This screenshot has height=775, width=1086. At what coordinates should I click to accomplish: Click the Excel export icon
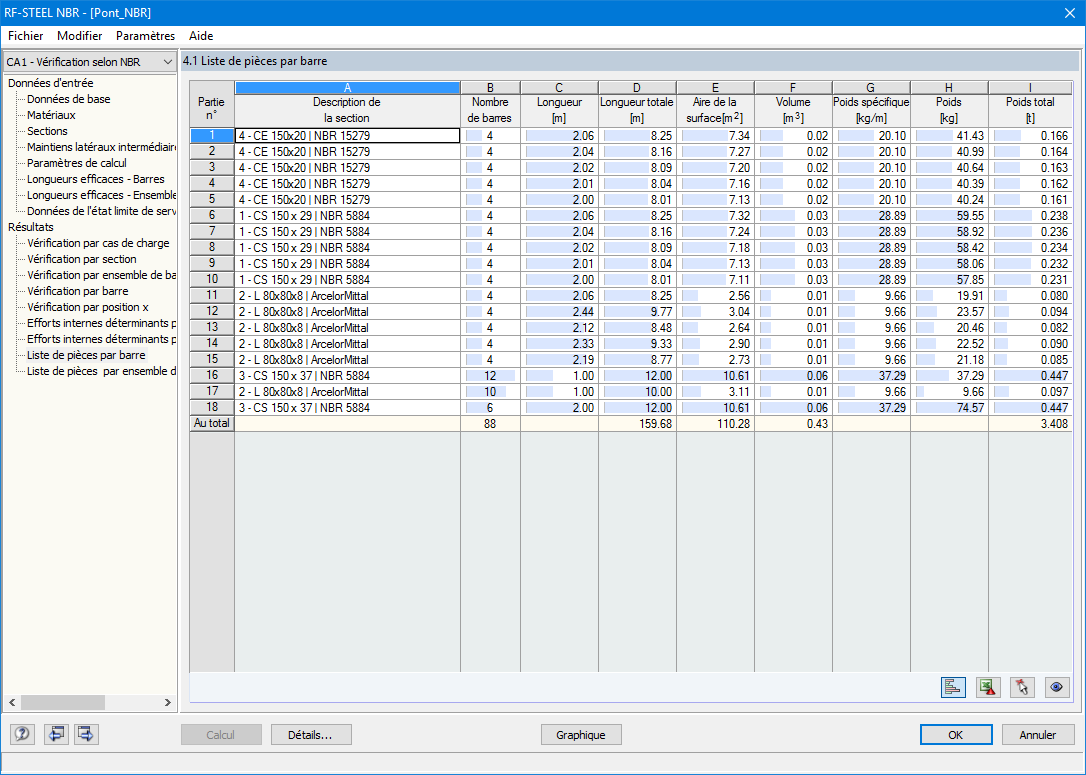pyautogui.click(x=988, y=687)
